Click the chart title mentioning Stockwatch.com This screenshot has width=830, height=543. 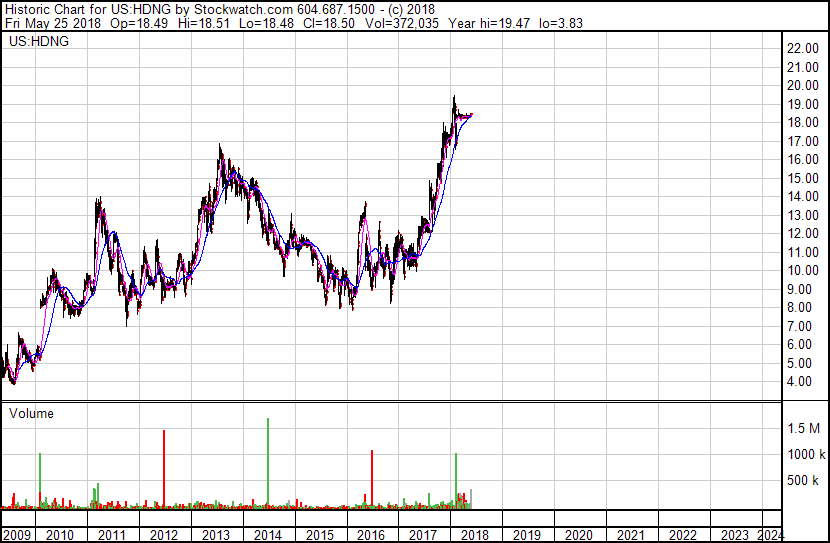click(220, 10)
